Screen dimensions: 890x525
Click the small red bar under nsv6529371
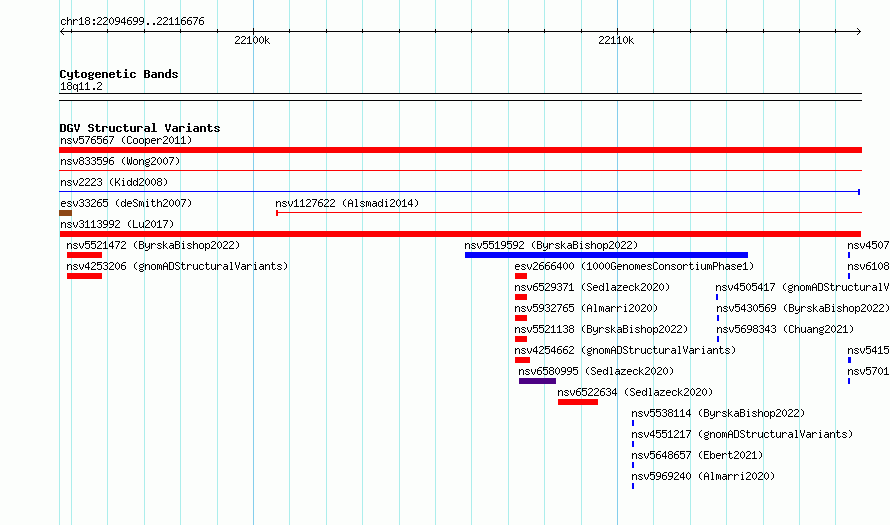521,297
